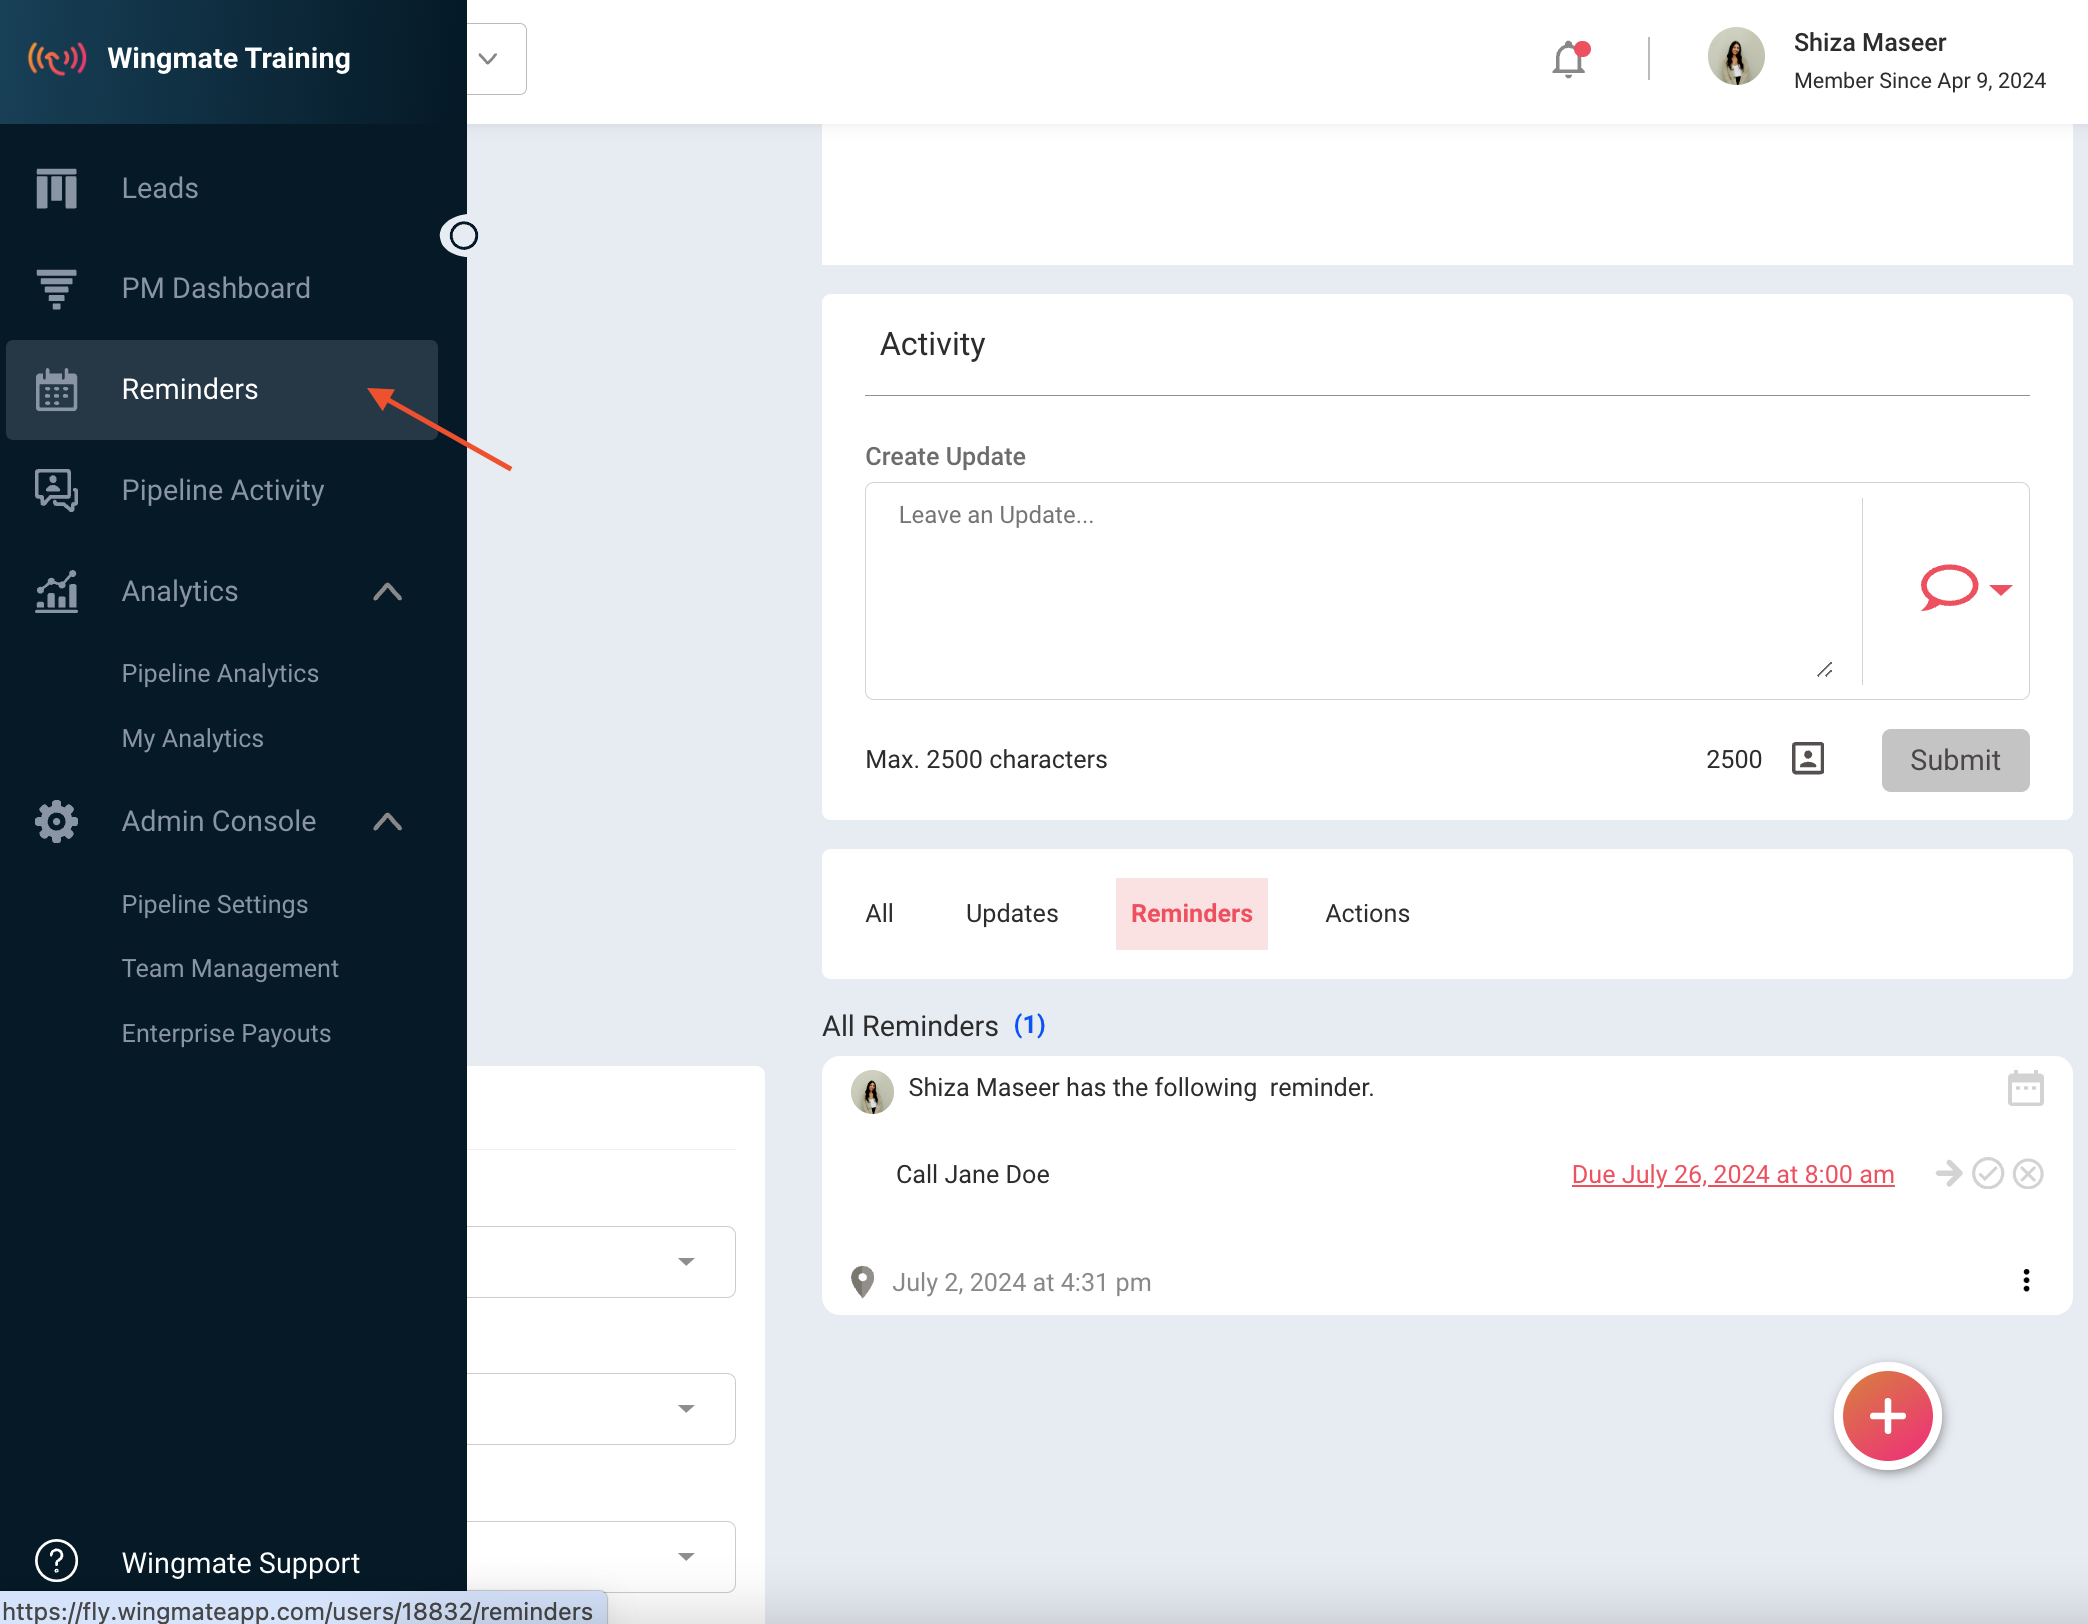Collapse the Admin Console chevron
This screenshot has height=1624, width=2088.
coord(388,822)
